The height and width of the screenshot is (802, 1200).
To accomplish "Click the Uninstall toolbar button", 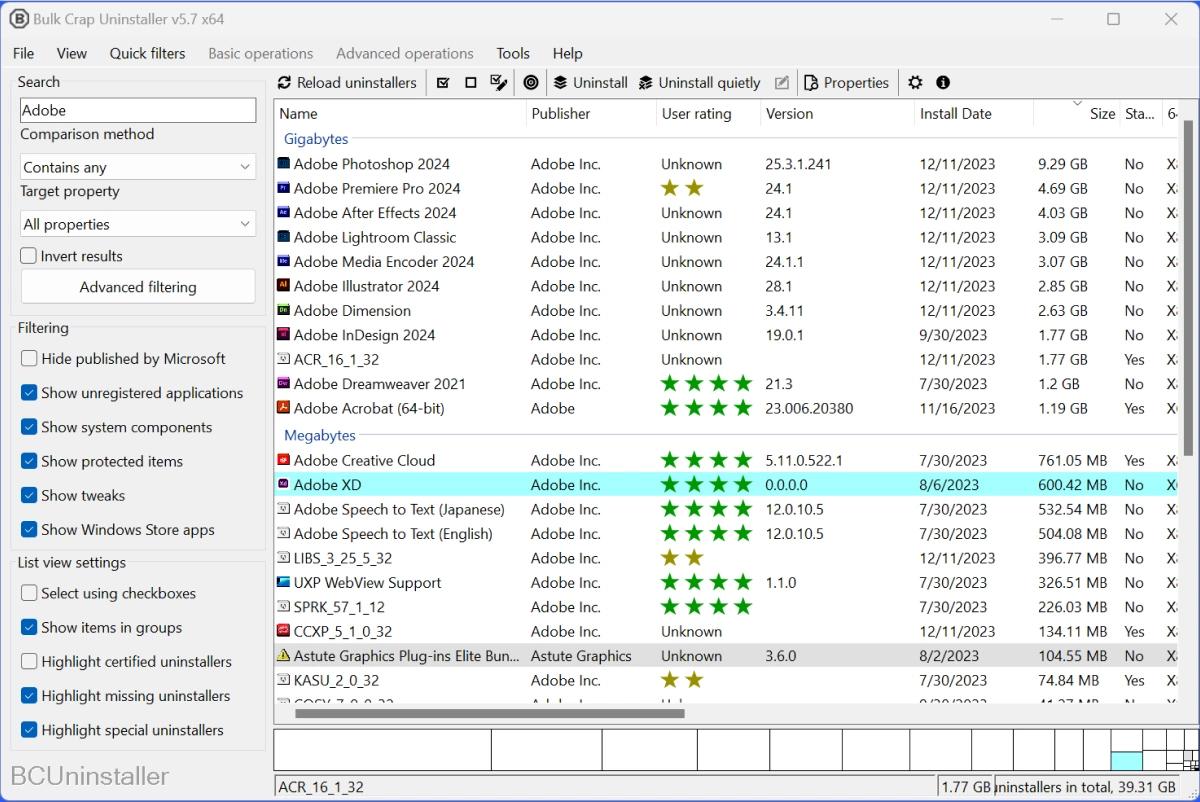I will tap(591, 83).
